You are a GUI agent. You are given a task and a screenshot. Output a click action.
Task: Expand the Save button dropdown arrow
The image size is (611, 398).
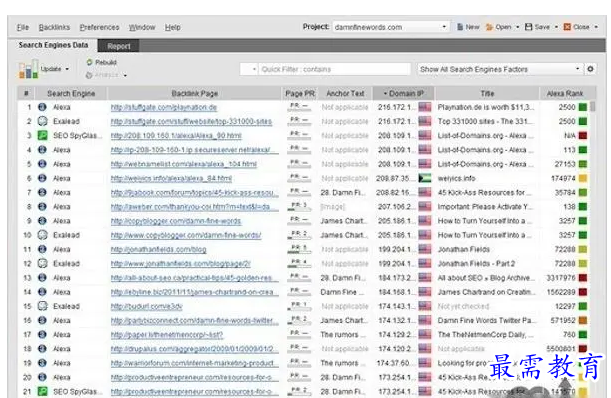pyautogui.click(x=556, y=27)
